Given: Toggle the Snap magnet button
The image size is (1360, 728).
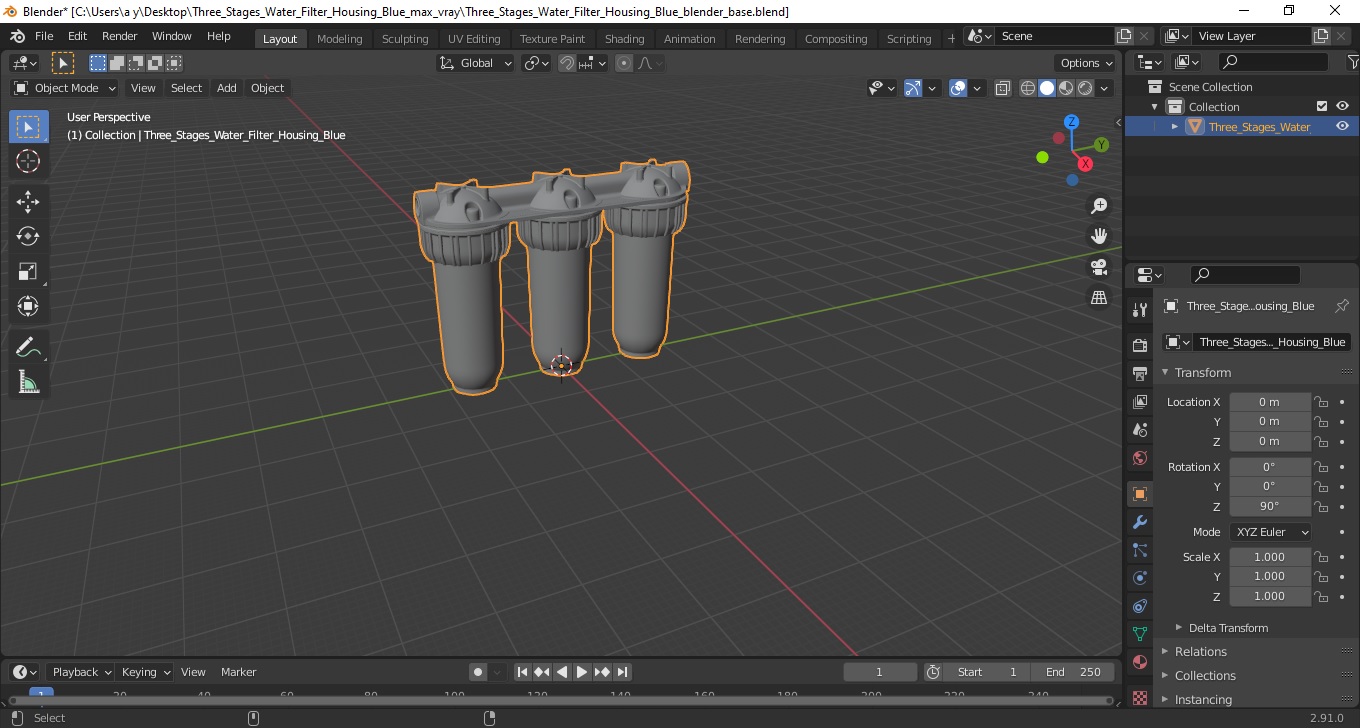Looking at the screenshot, I should tap(567, 63).
